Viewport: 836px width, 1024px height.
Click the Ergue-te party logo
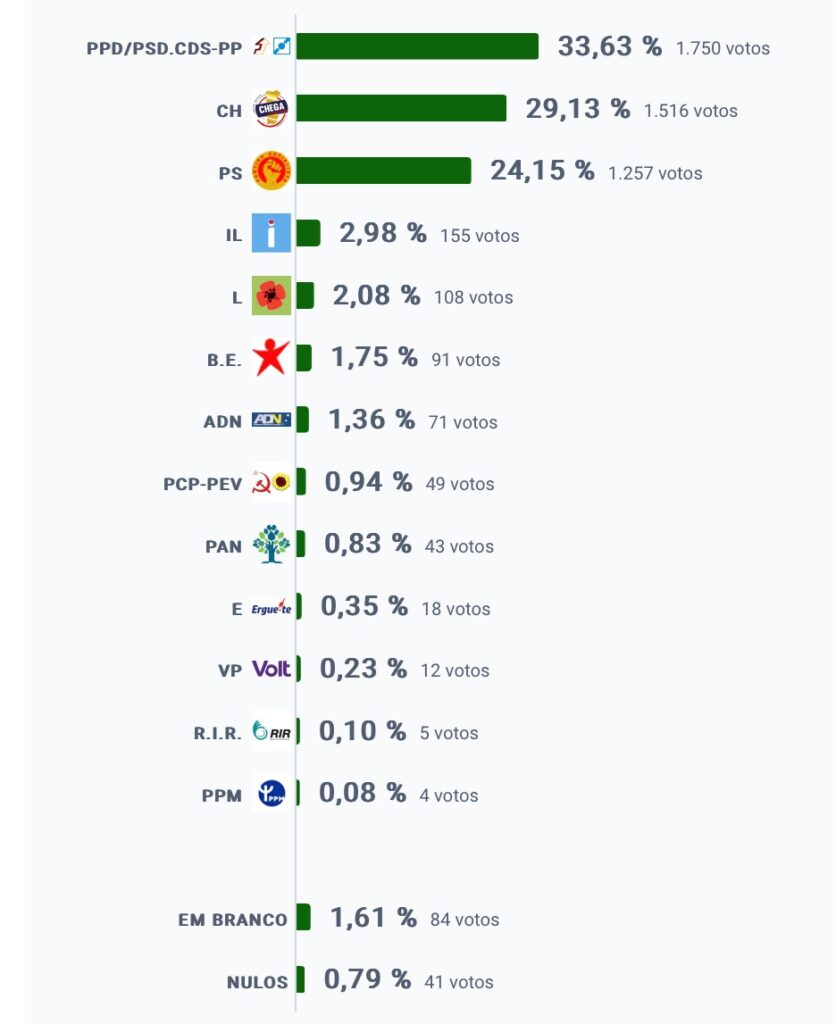pyautogui.click(x=271, y=607)
